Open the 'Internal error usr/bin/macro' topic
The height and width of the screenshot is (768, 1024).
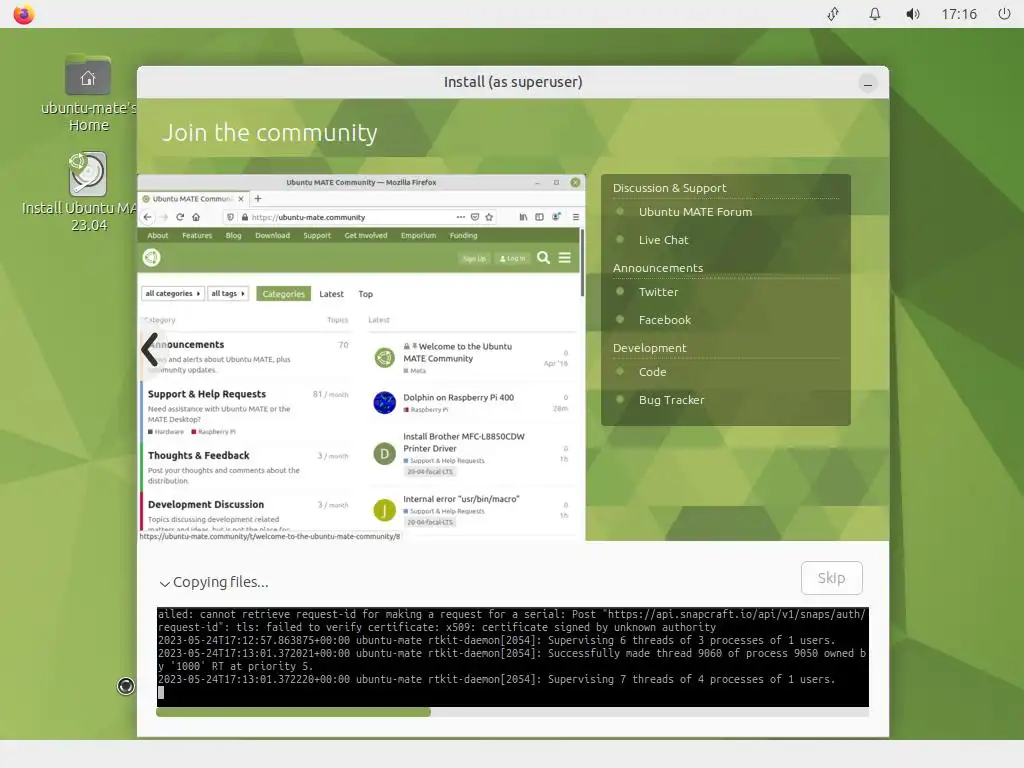coord(461,499)
